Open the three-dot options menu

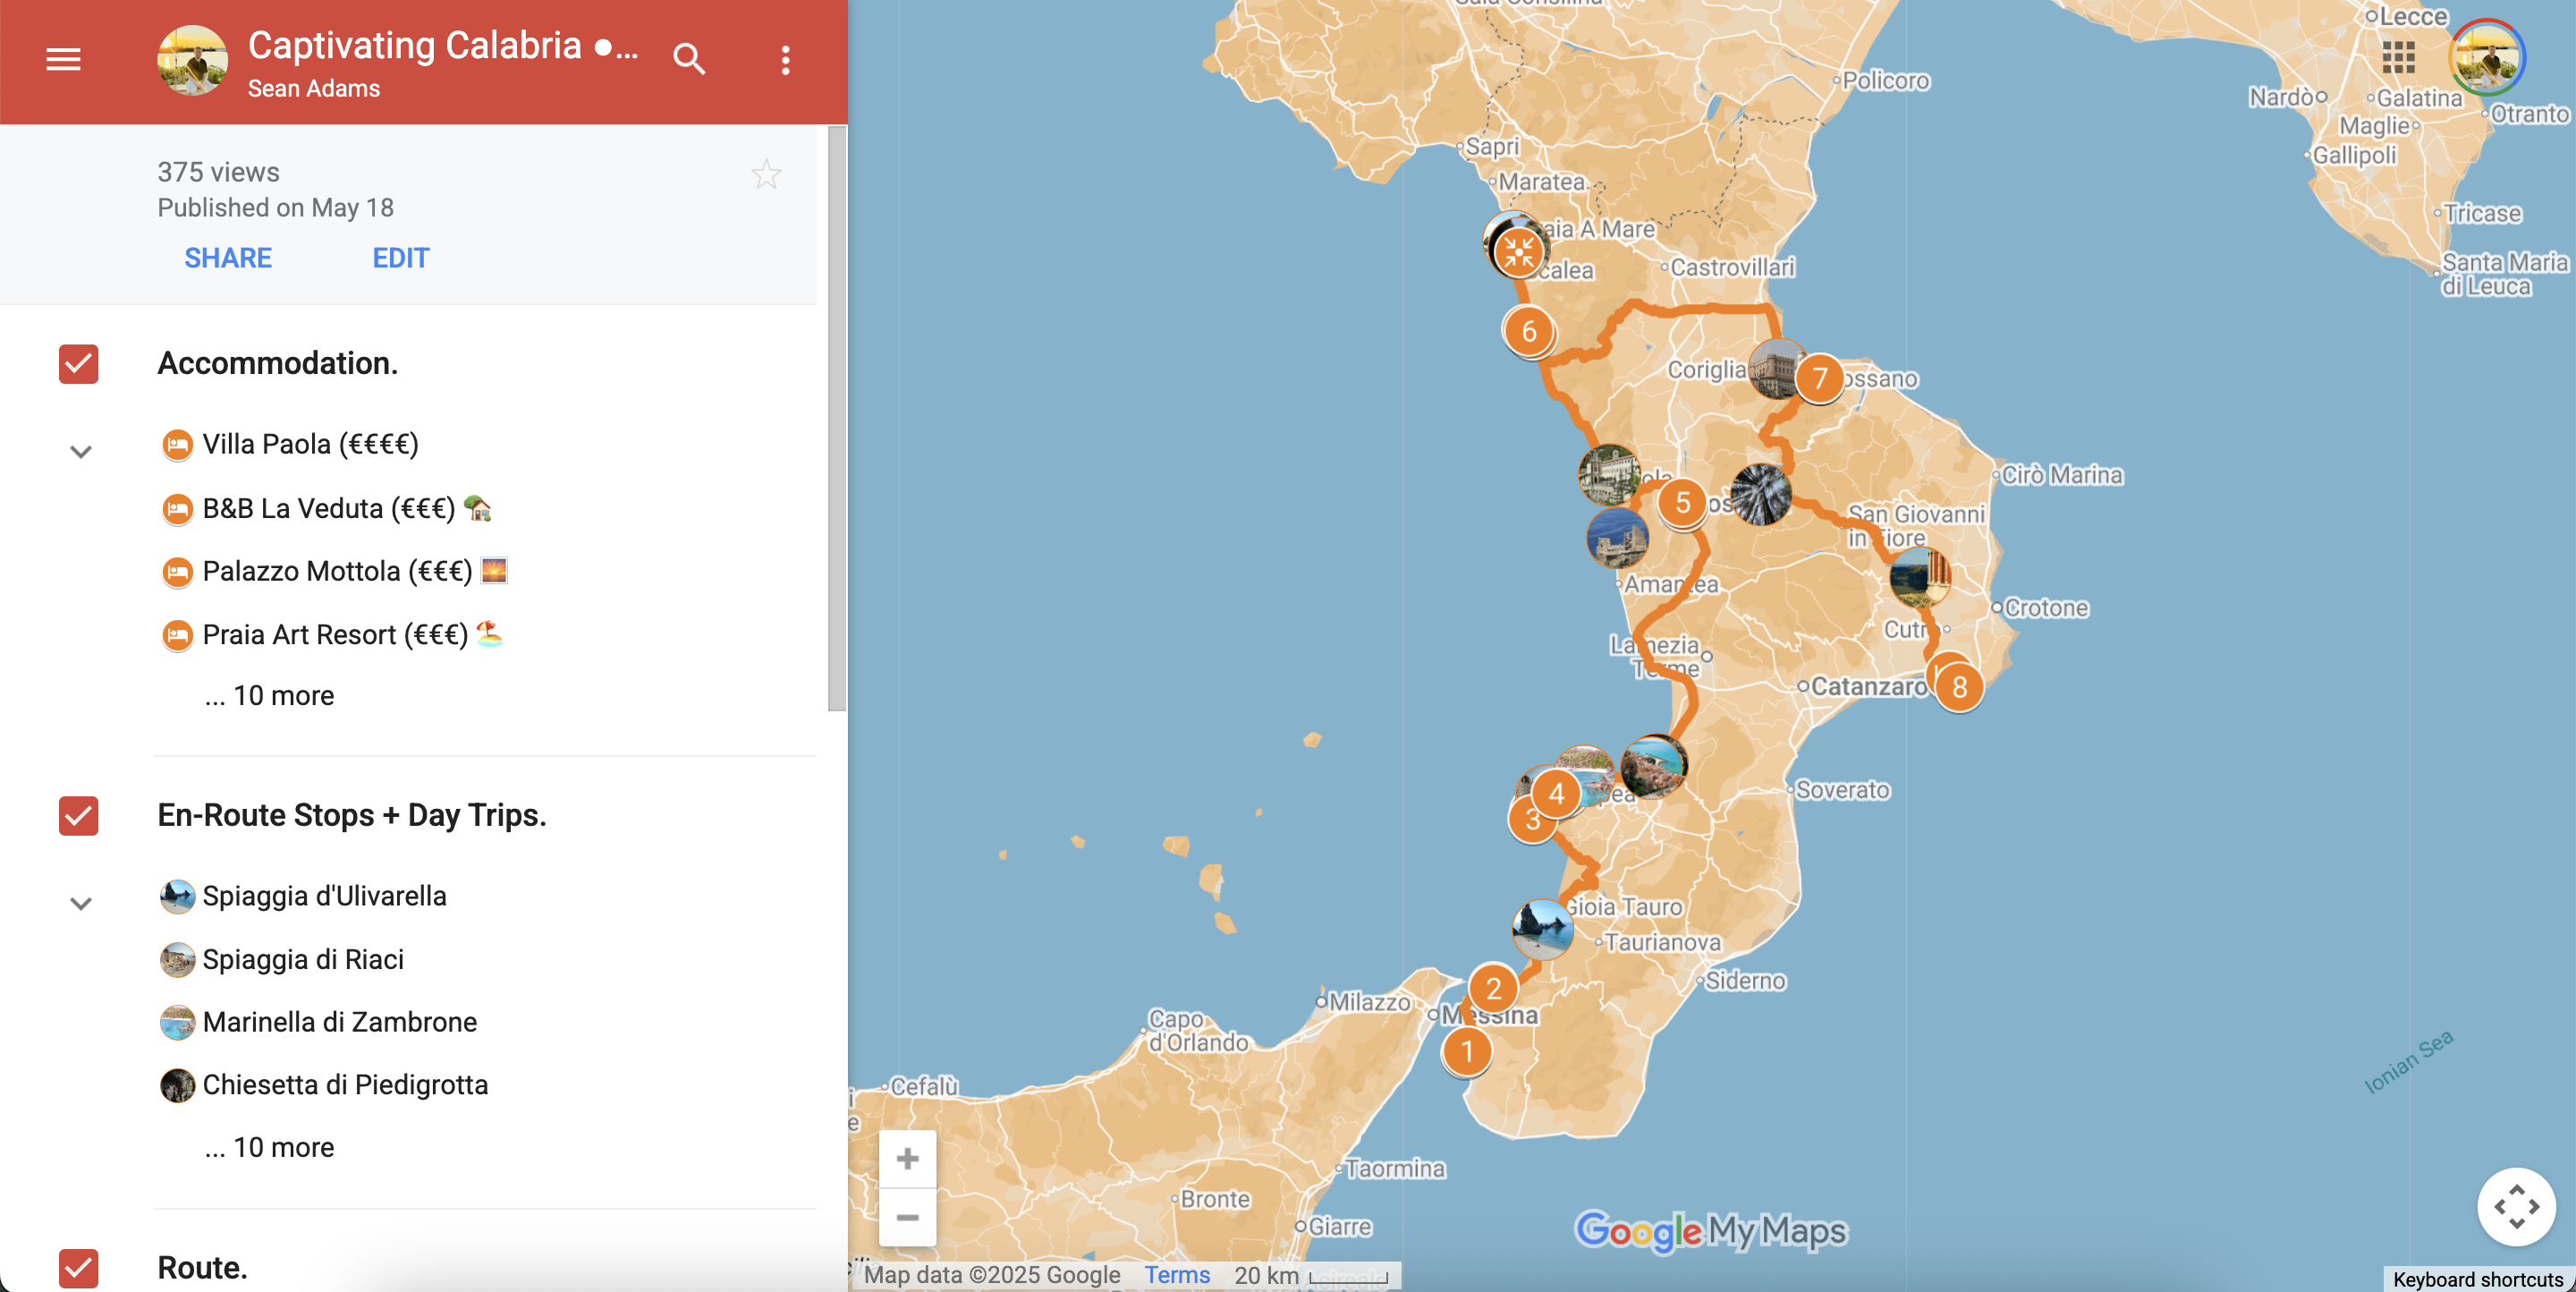(x=785, y=60)
